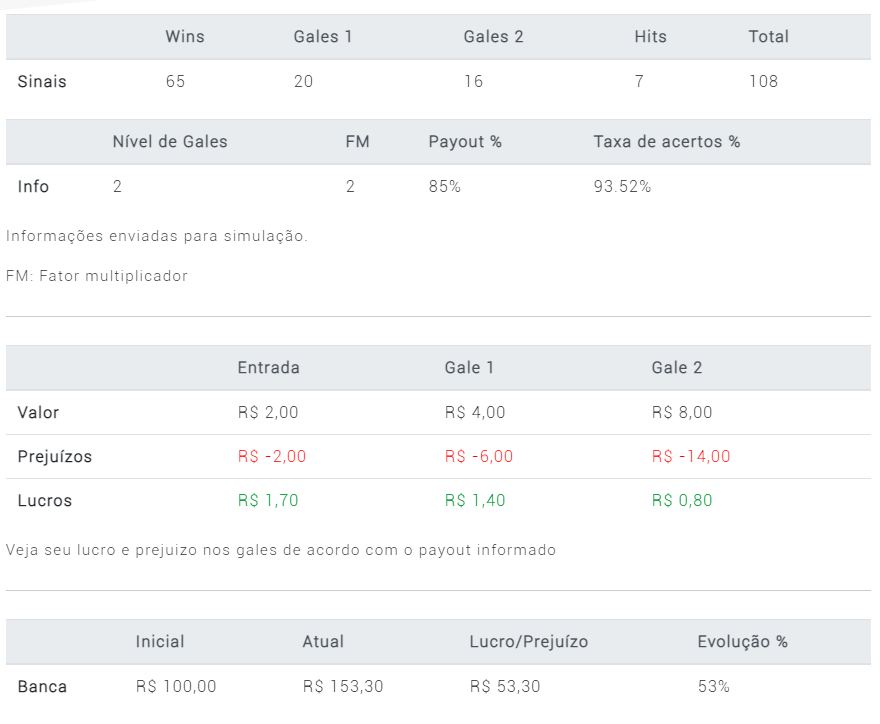This screenshot has height=724, width=880.
Task: Click the Gales 2 column header
Action: pyautogui.click(x=493, y=36)
